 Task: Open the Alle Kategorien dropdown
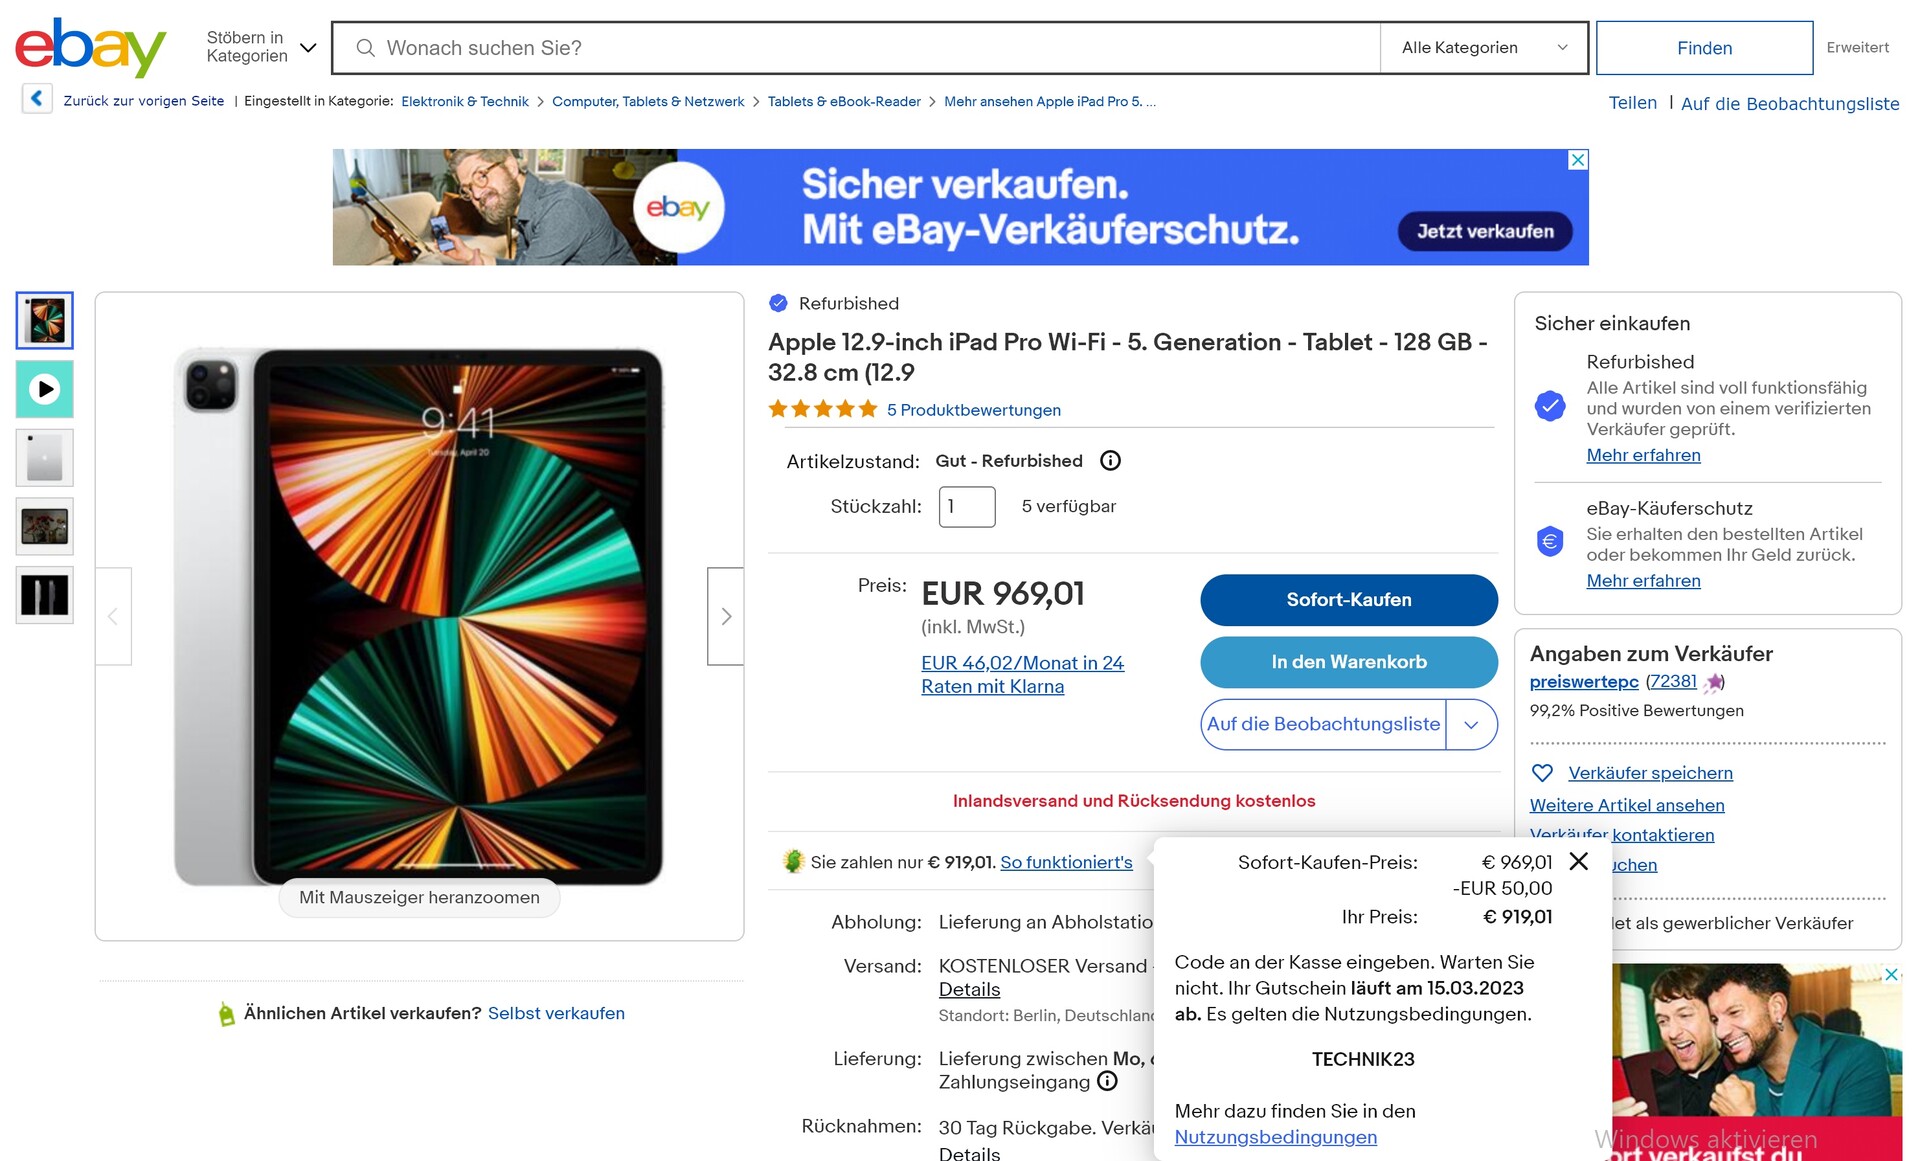pos(1484,48)
